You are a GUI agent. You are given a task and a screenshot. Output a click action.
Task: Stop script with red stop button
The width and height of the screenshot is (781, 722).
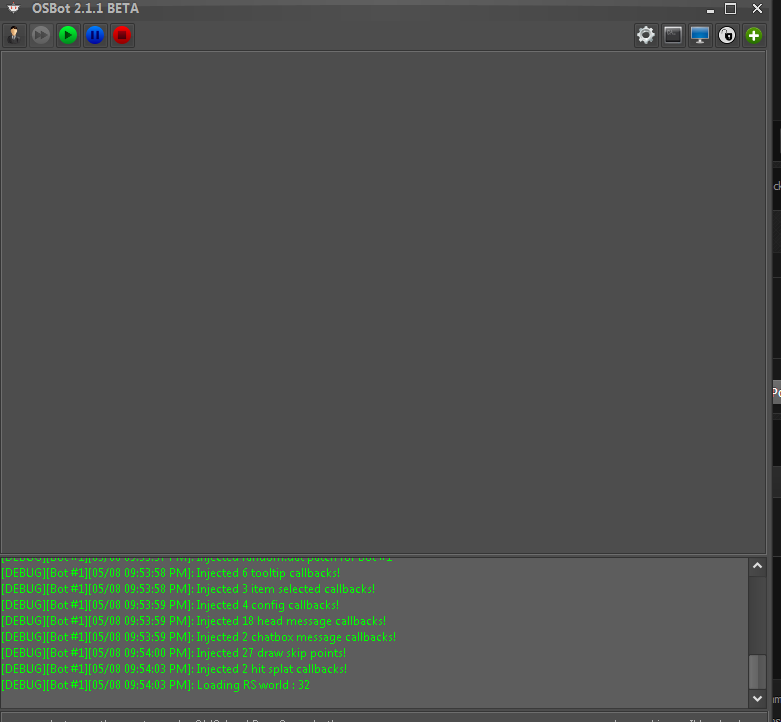[x=122, y=35]
